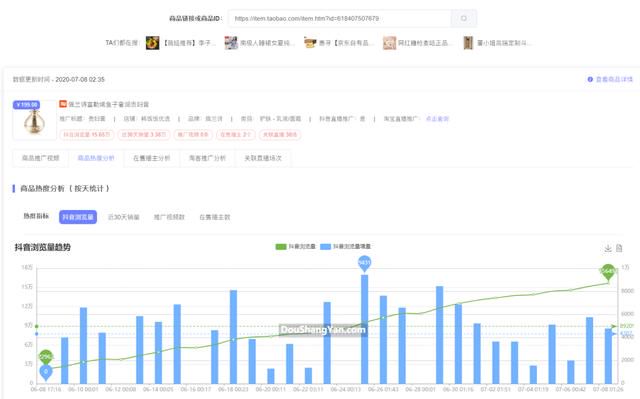Click the 推广视频 red stat tag
The height and width of the screenshot is (399, 640).
click(193, 135)
